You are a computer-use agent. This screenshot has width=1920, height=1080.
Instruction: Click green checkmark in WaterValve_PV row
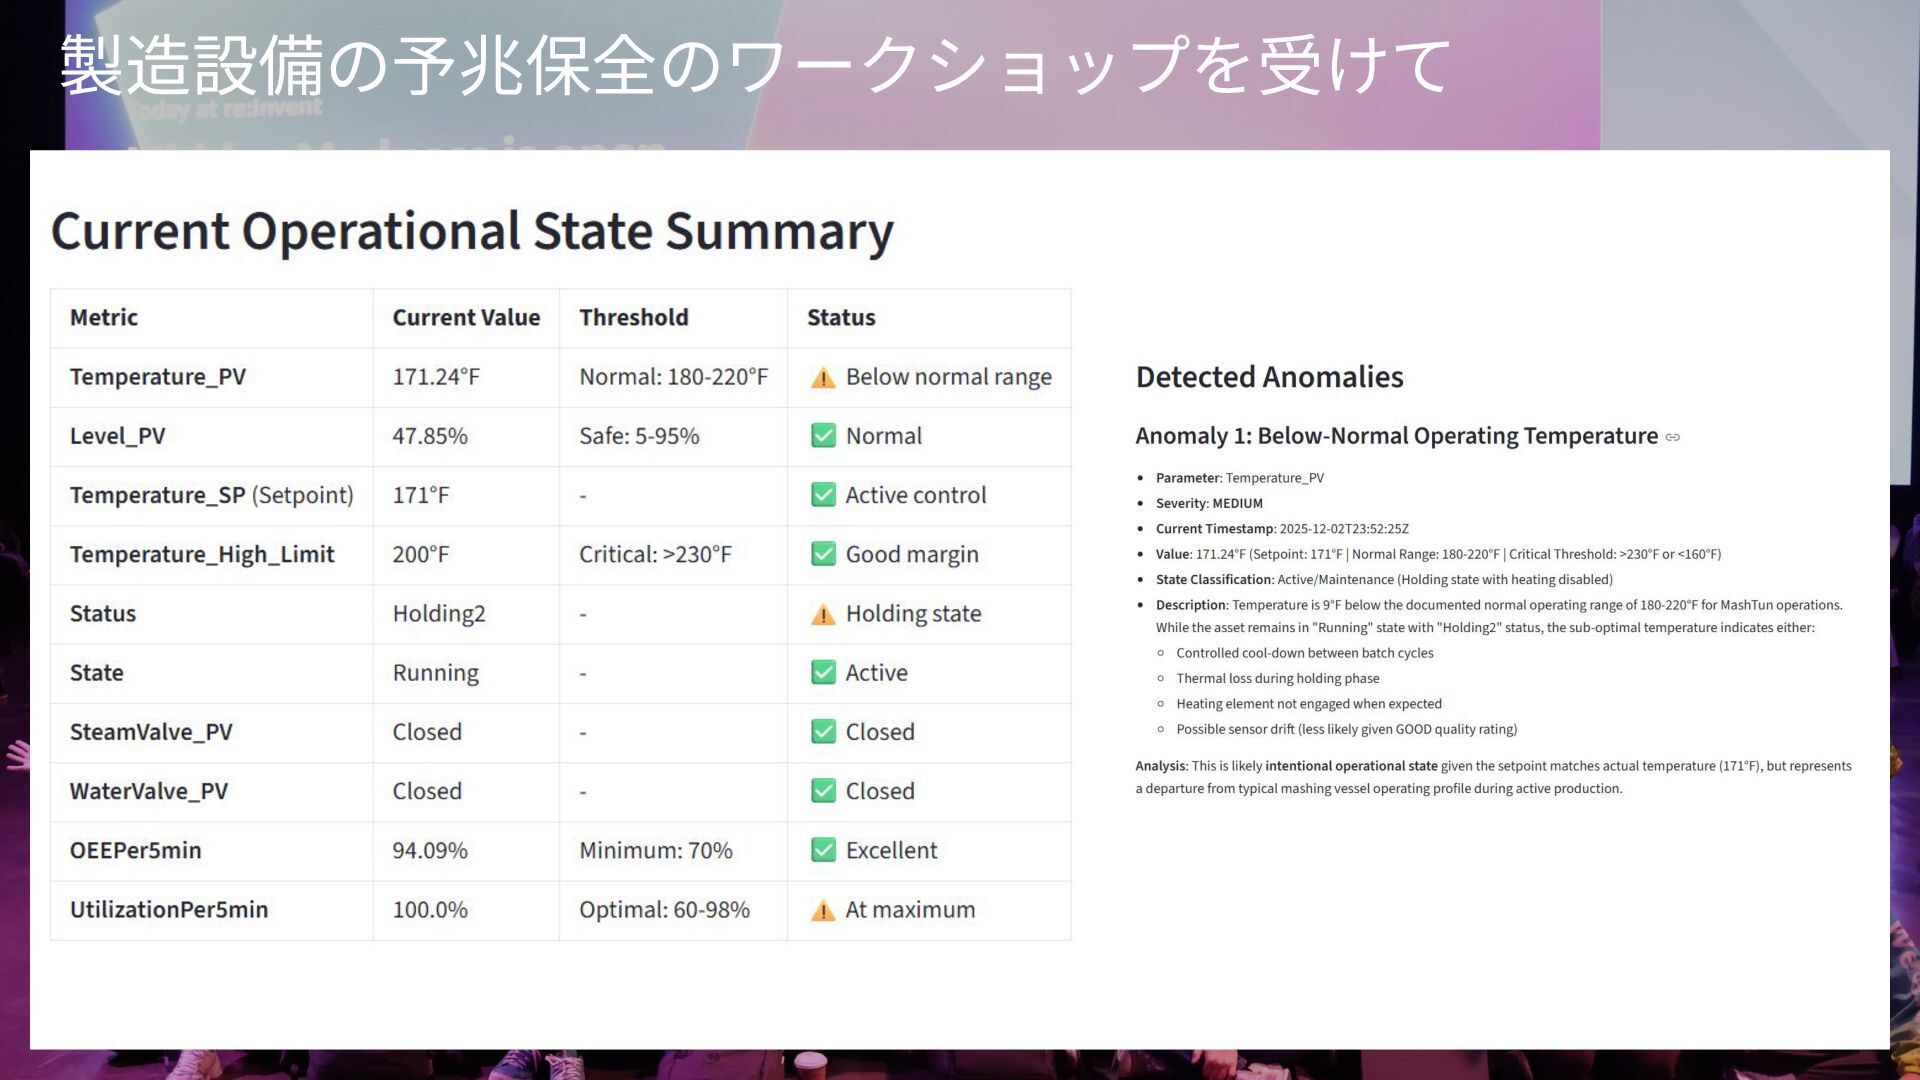823,791
